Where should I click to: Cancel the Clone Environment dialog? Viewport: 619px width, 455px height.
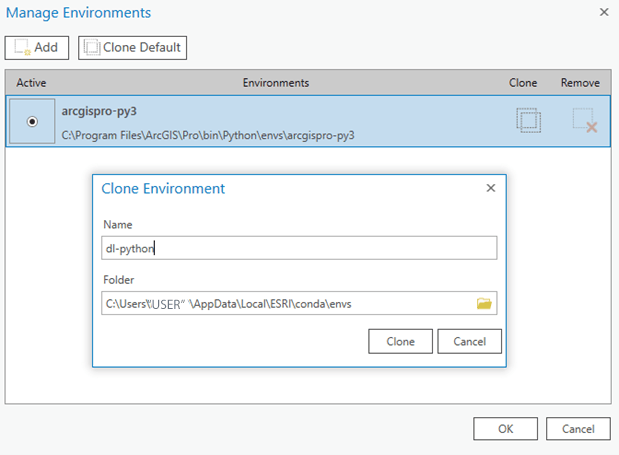coord(469,341)
